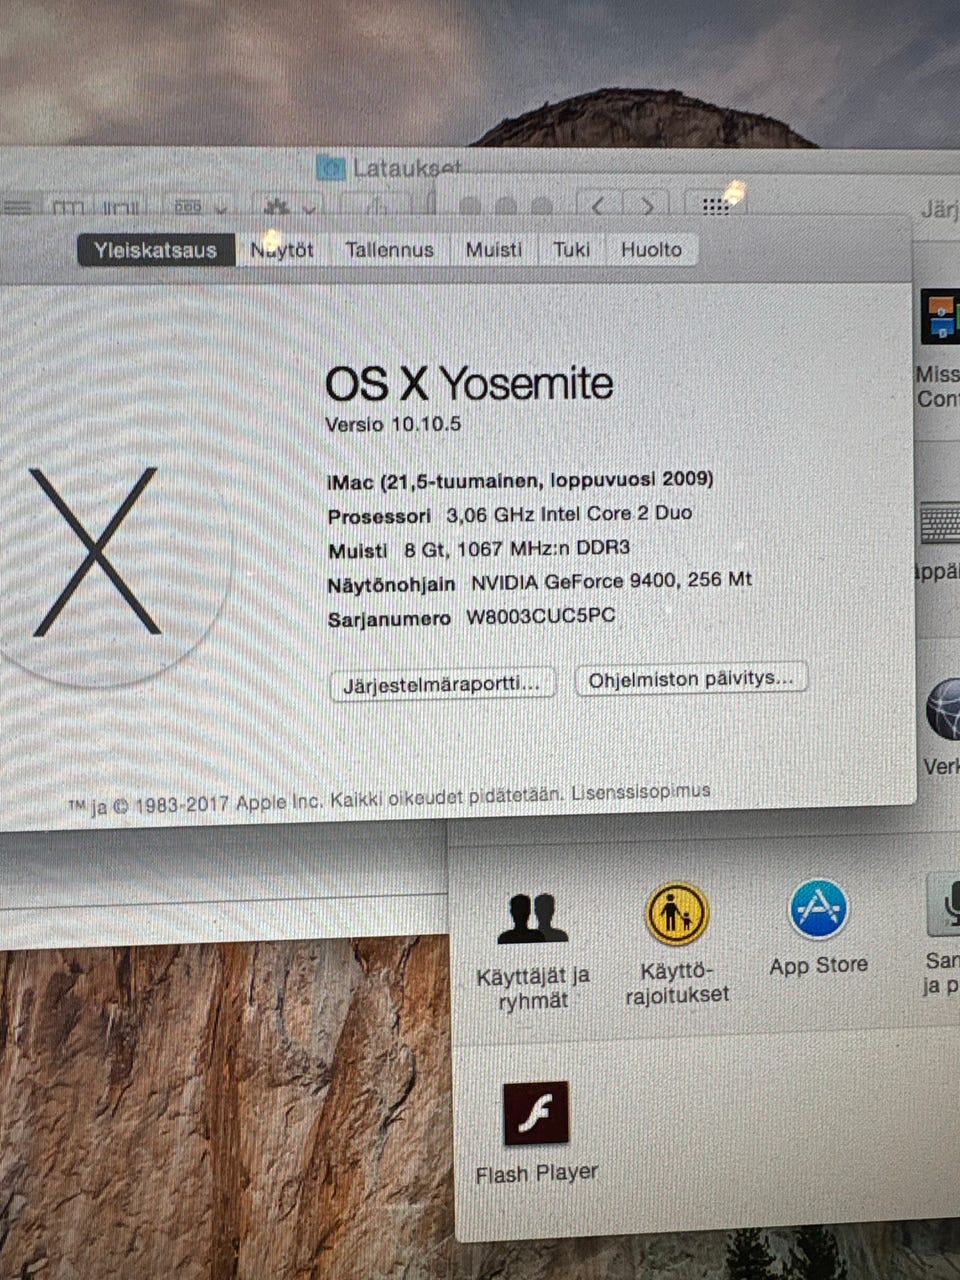Click the OS X Yosemite heading
Viewport: 960px width, 1280px height.
pos(469,384)
